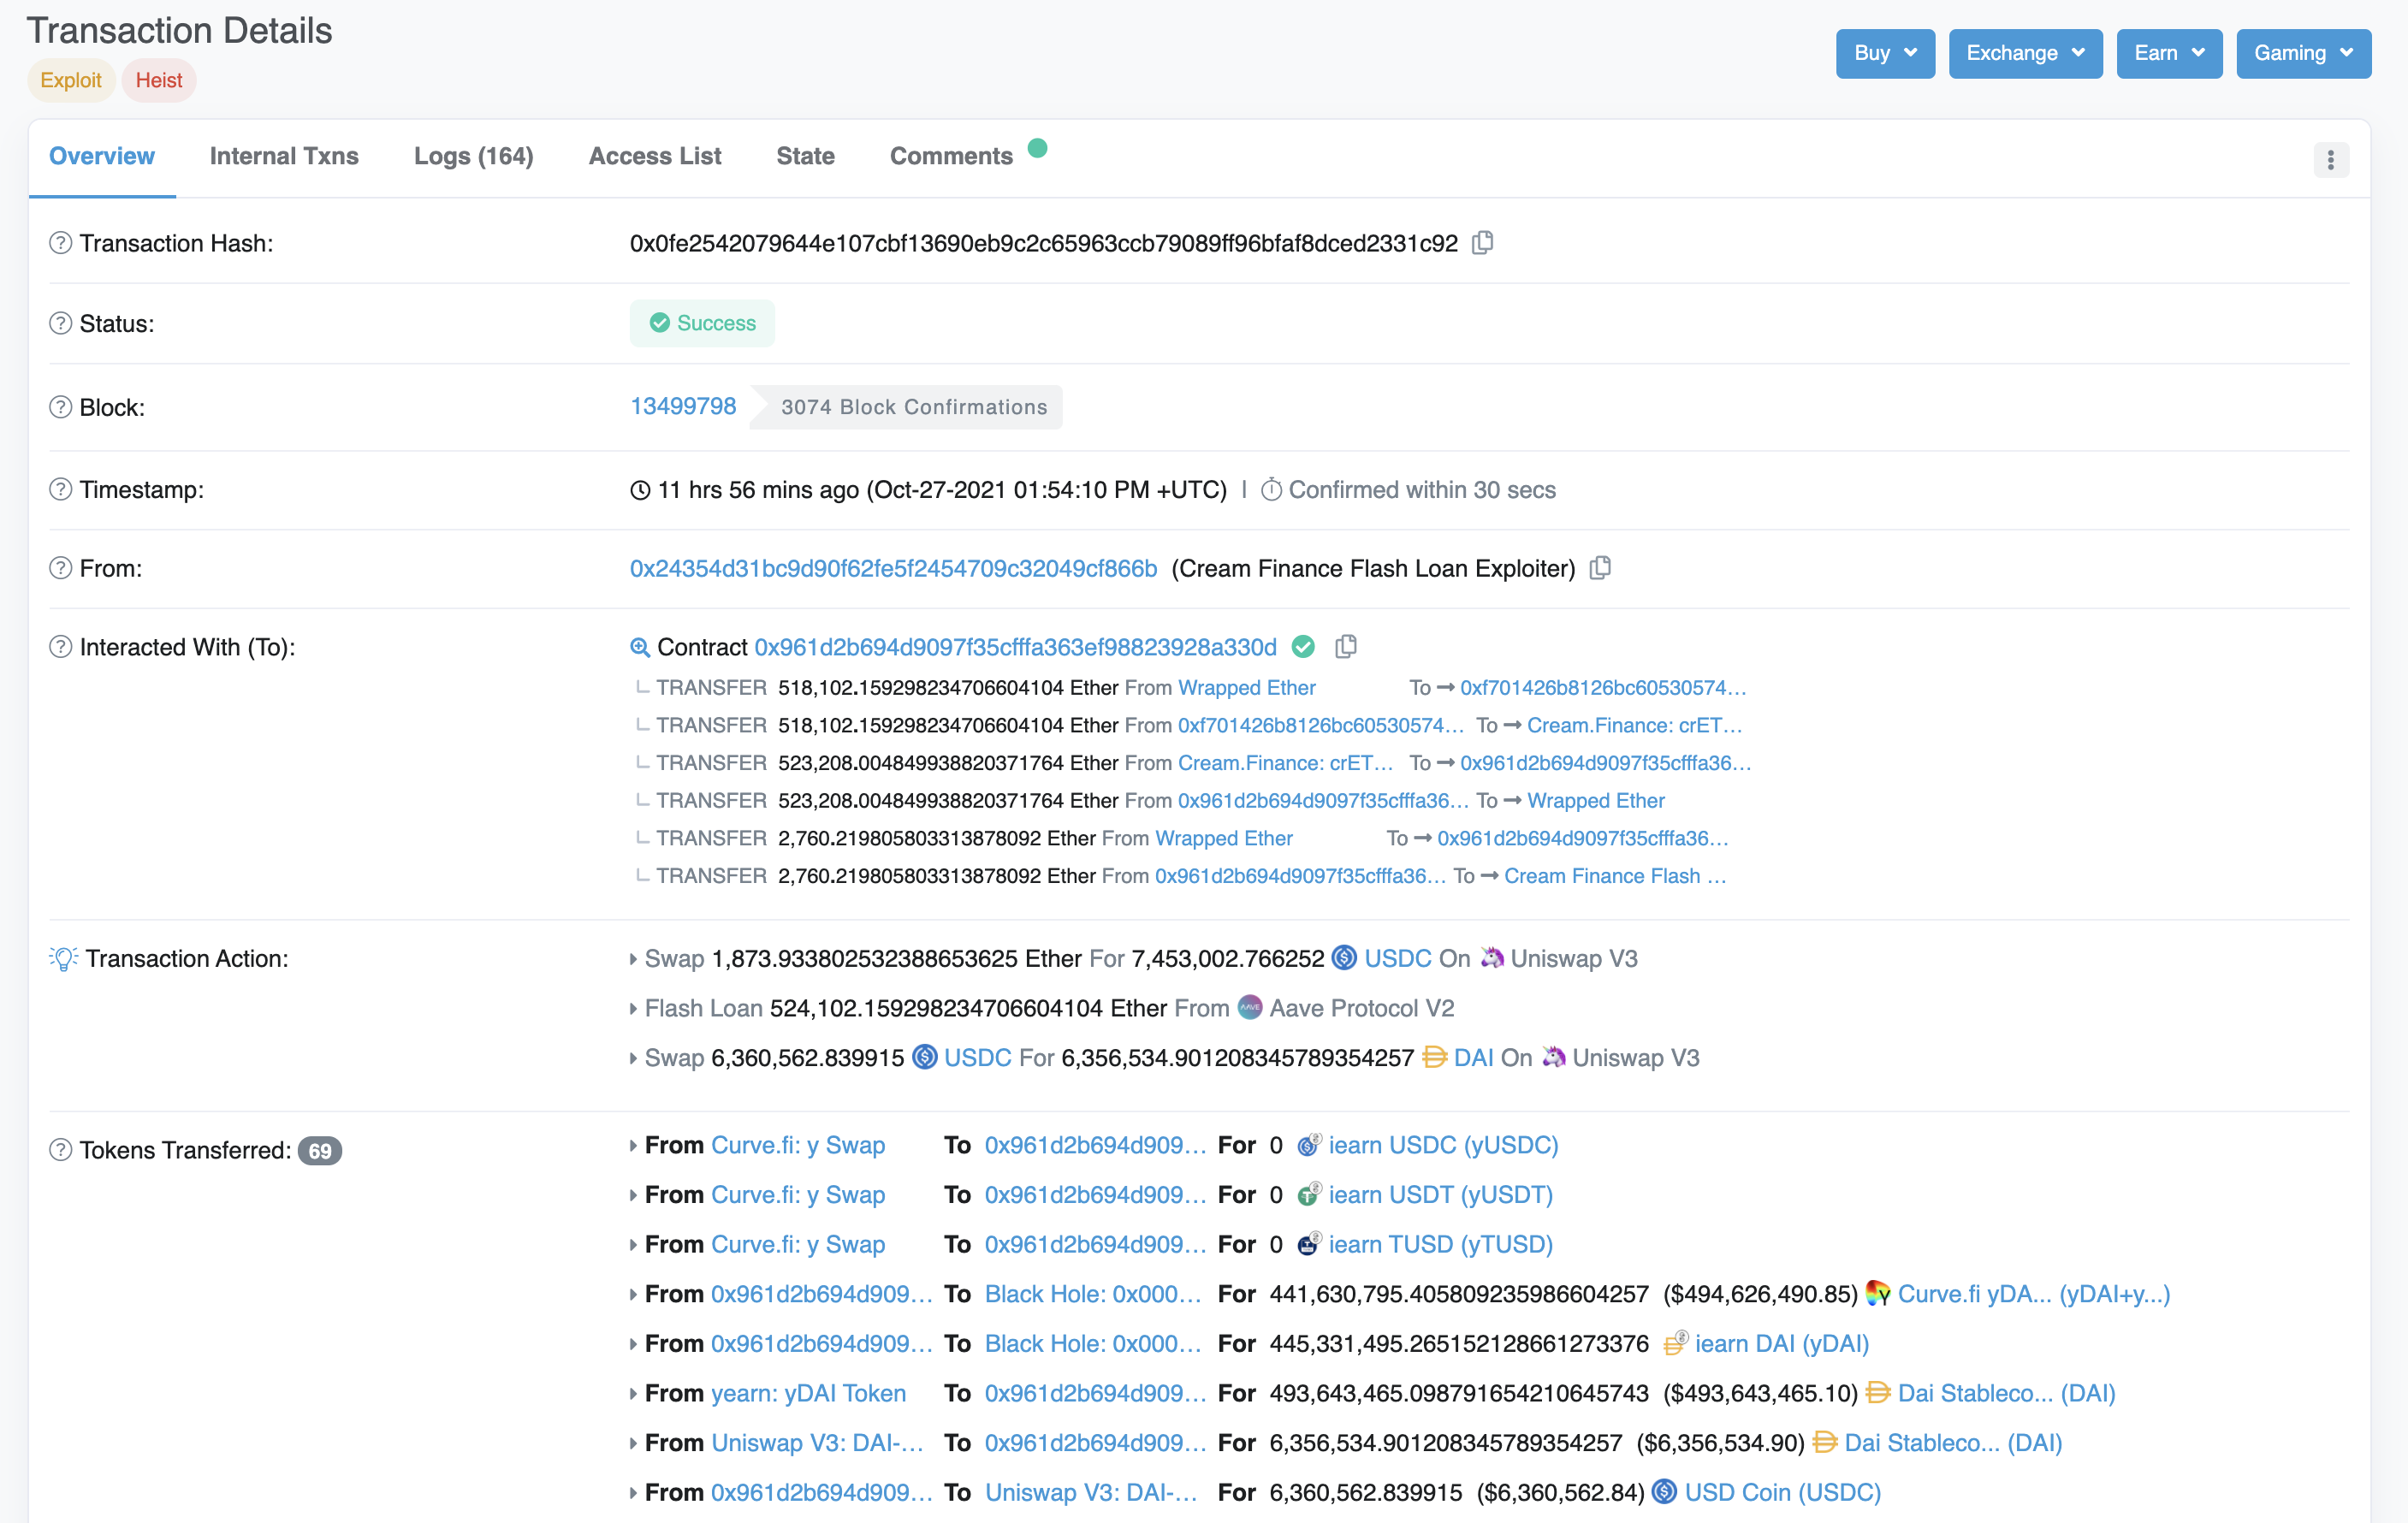Open Uniswap V3: DAI sender link
The height and width of the screenshot is (1523, 2408).
pos(817,1443)
